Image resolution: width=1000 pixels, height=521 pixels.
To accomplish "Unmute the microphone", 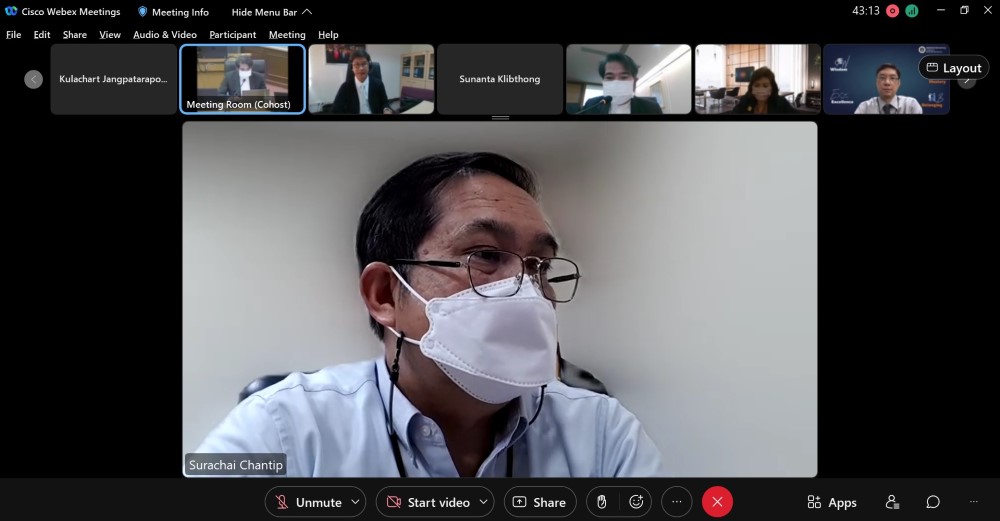I will [x=308, y=502].
